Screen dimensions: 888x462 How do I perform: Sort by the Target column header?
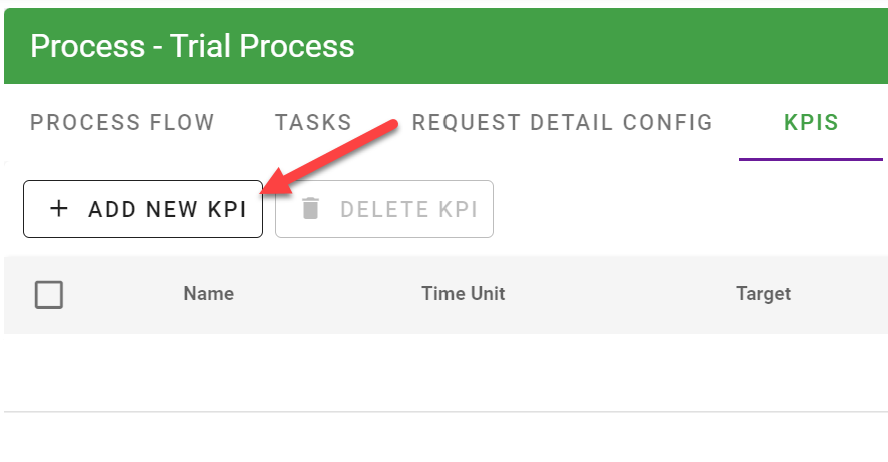click(x=763, y=294)
